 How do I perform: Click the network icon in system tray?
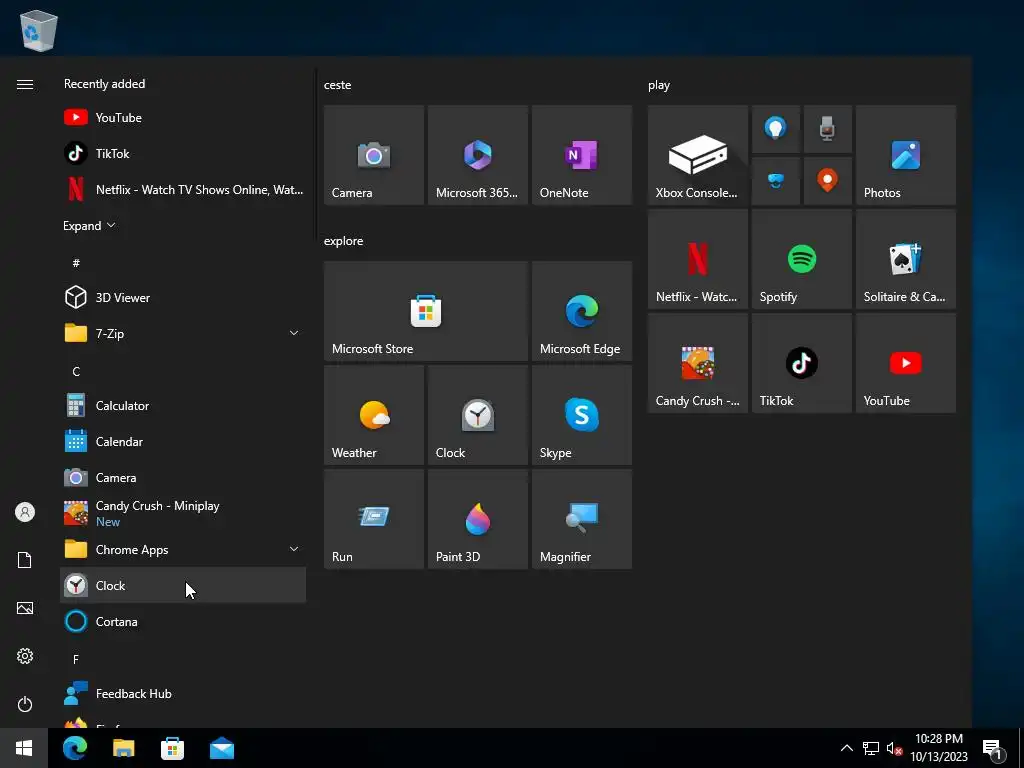871,748
